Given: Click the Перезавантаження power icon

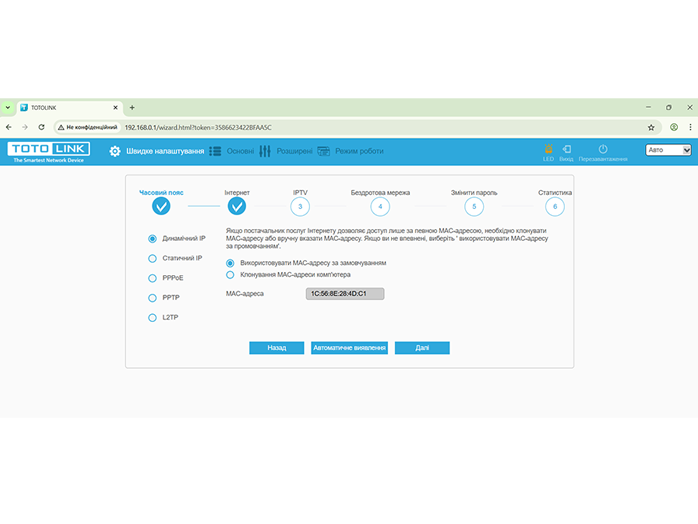Looking at the screenshot, I should tap(603, 149).
